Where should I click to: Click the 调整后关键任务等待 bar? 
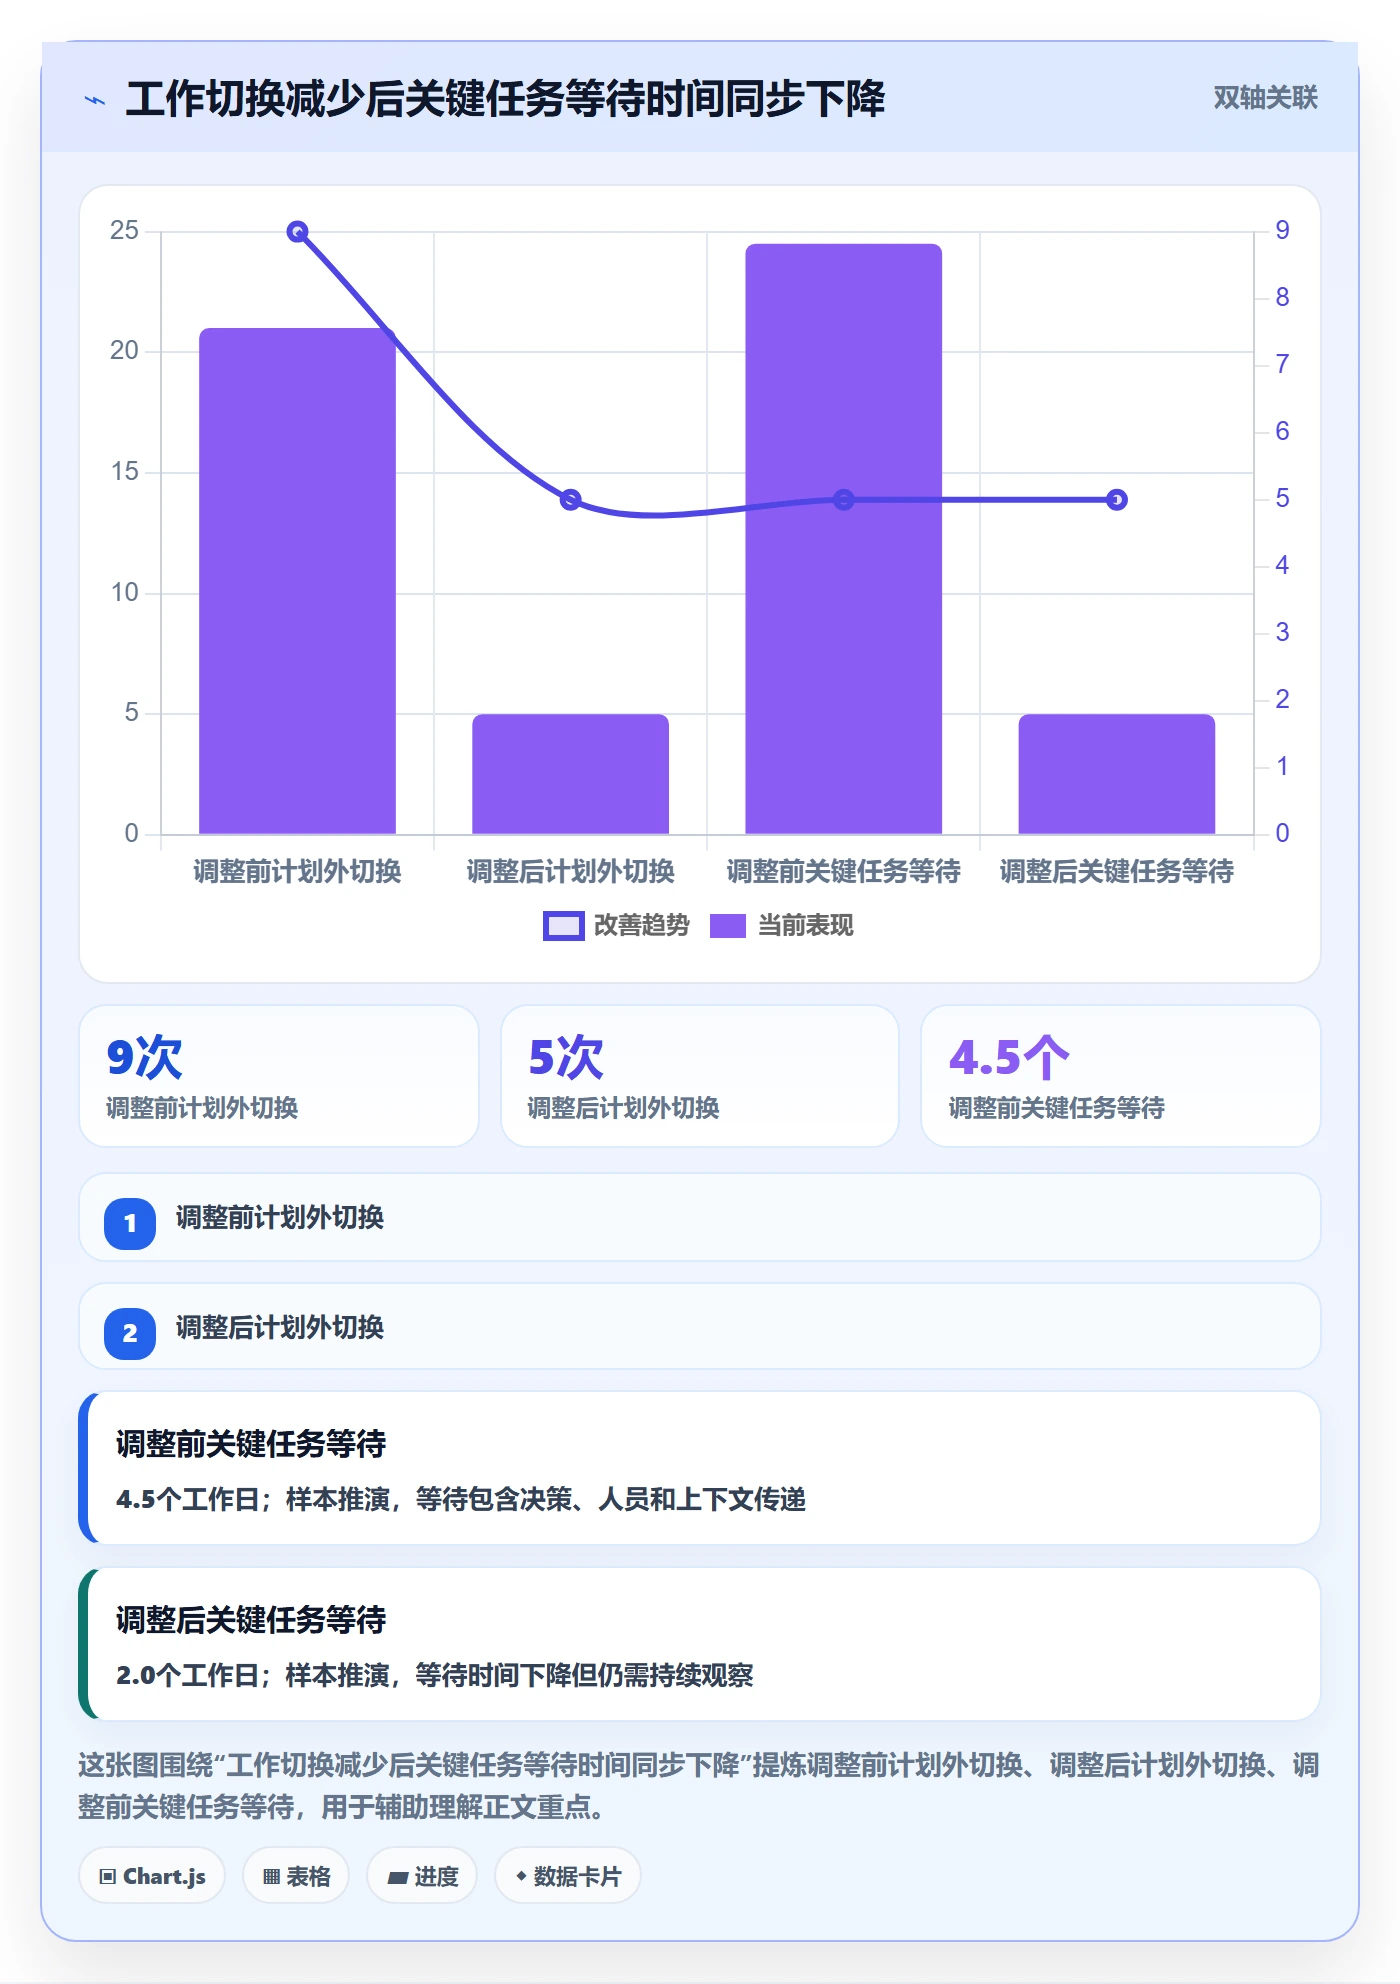tap(1117, 774)
